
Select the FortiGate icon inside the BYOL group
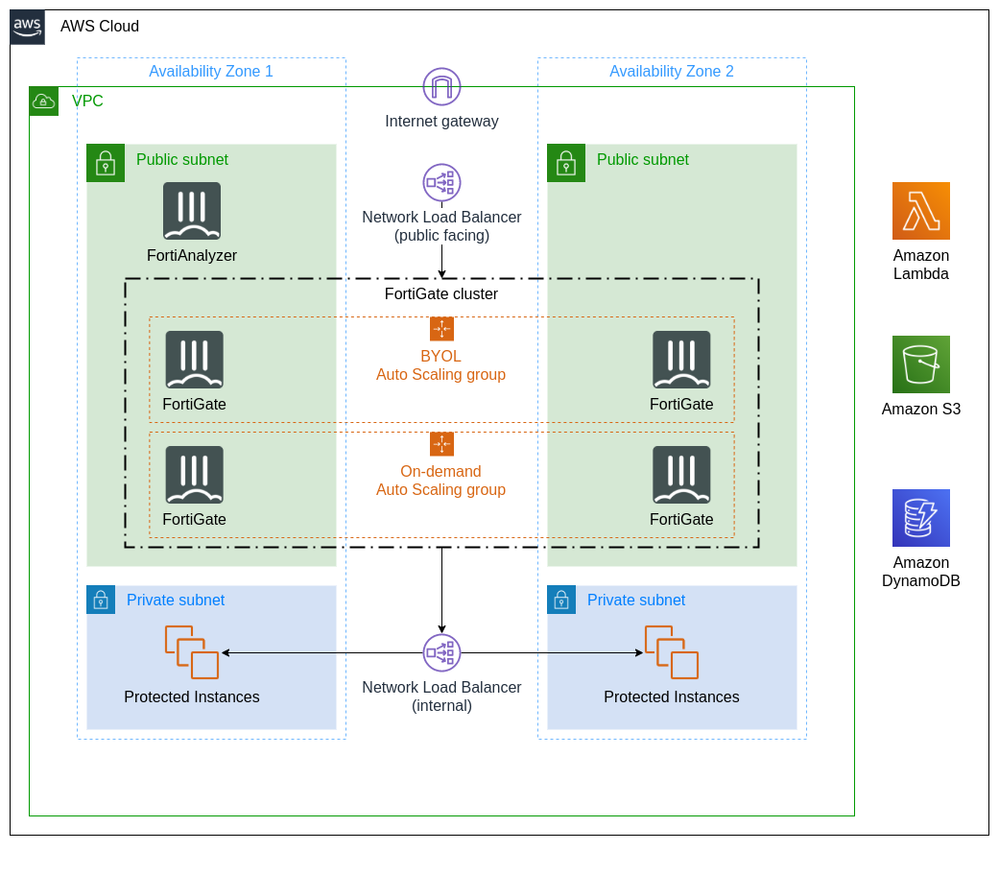click(x=194, y=360)
